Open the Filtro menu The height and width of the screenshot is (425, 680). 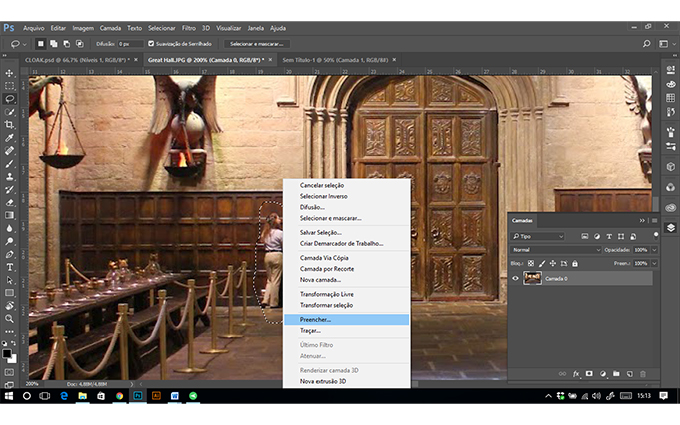189,28
